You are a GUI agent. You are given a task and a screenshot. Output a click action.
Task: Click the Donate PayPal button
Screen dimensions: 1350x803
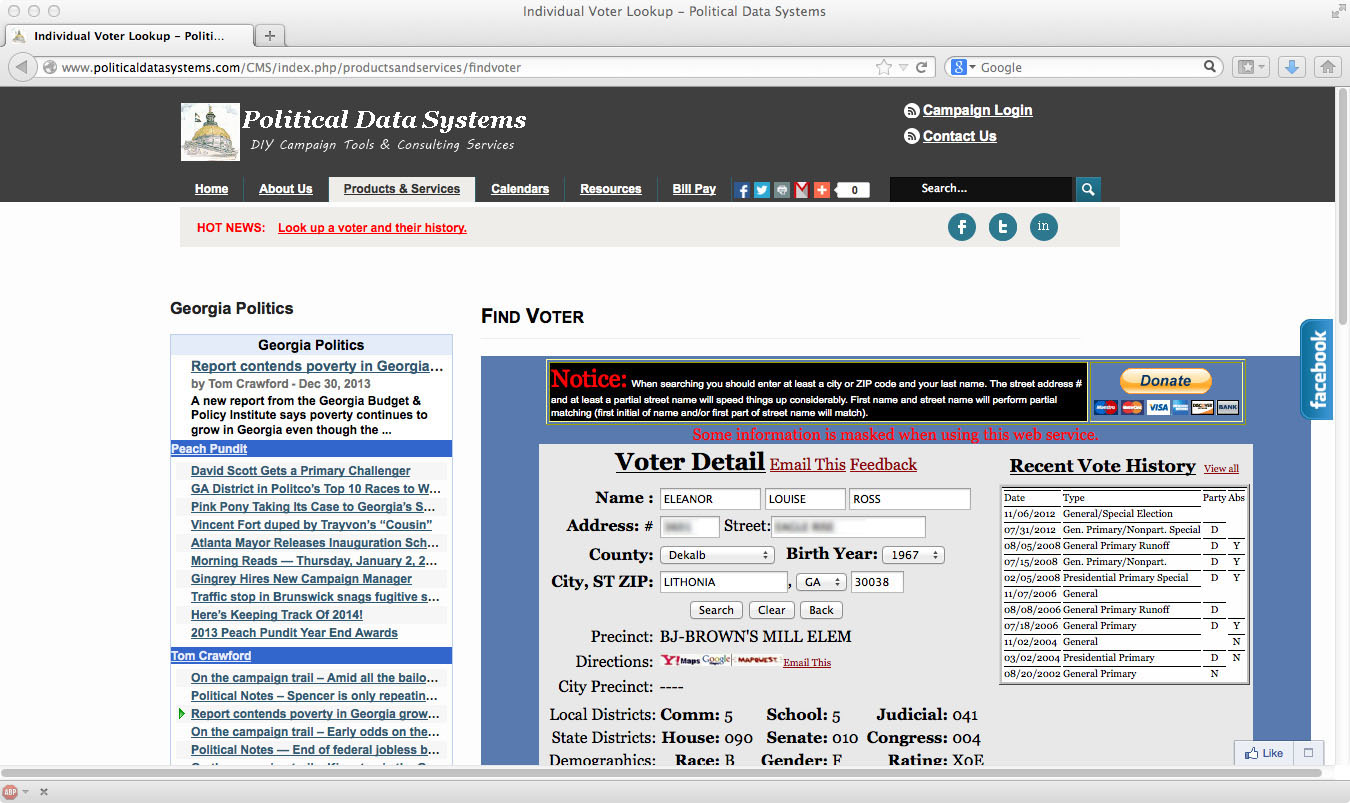[1165, 380]
